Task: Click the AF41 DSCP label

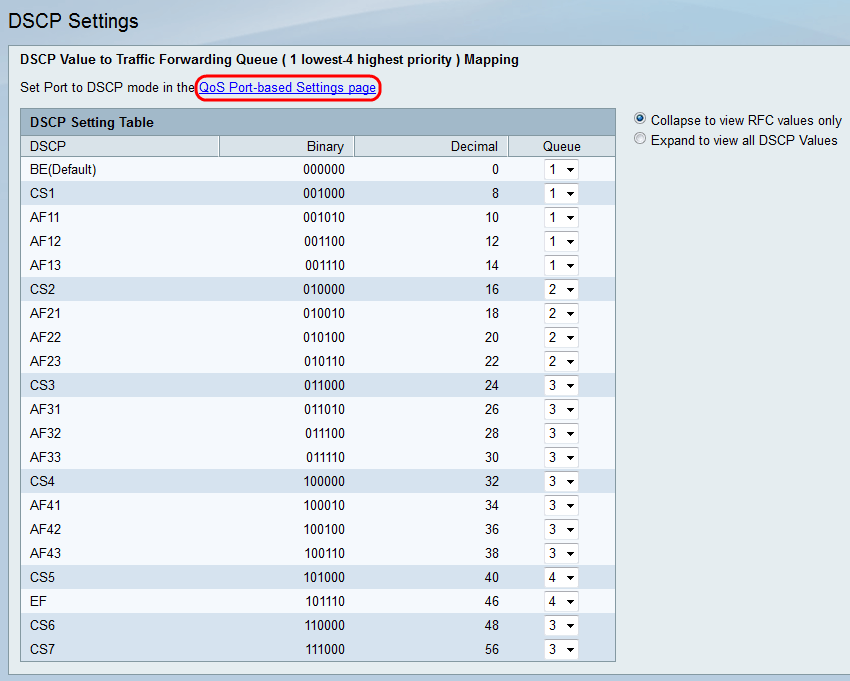Action: [45, 505]
